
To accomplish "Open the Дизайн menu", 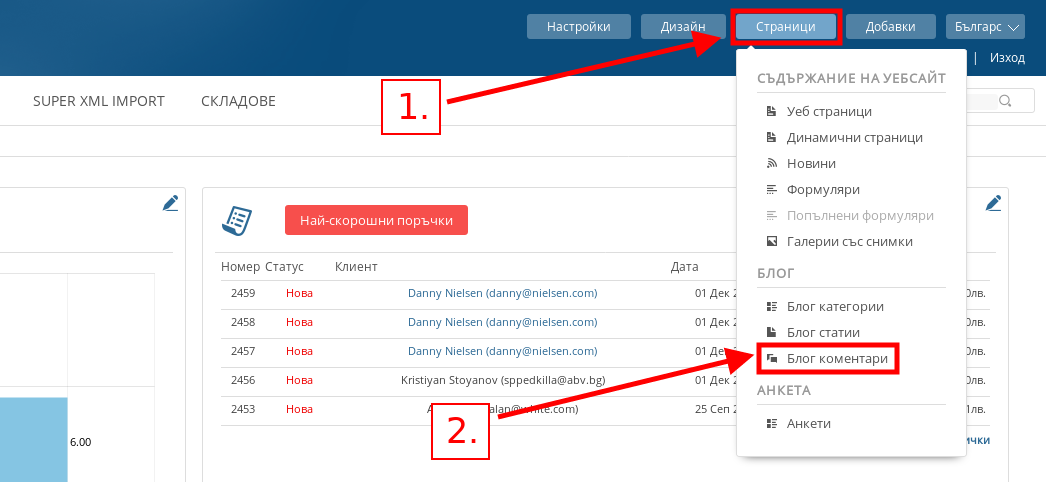I will click(683, 27).
